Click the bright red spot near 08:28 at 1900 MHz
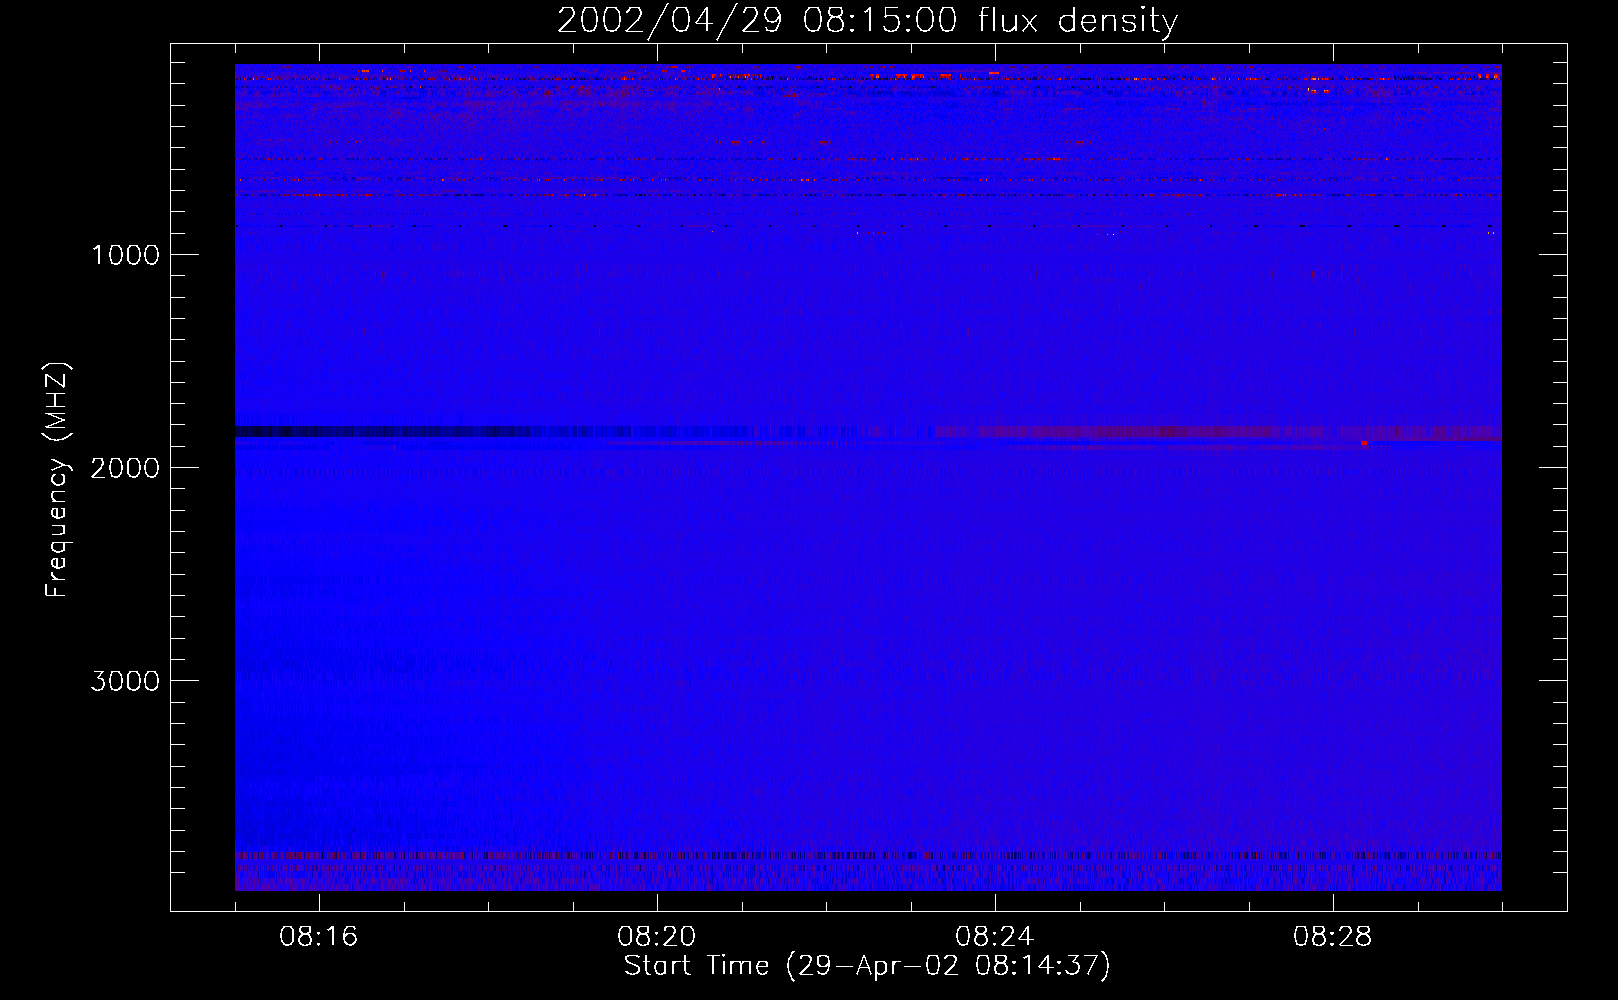Image resolution: width=1618 pixels, height=1000 pixels. 1364,443
